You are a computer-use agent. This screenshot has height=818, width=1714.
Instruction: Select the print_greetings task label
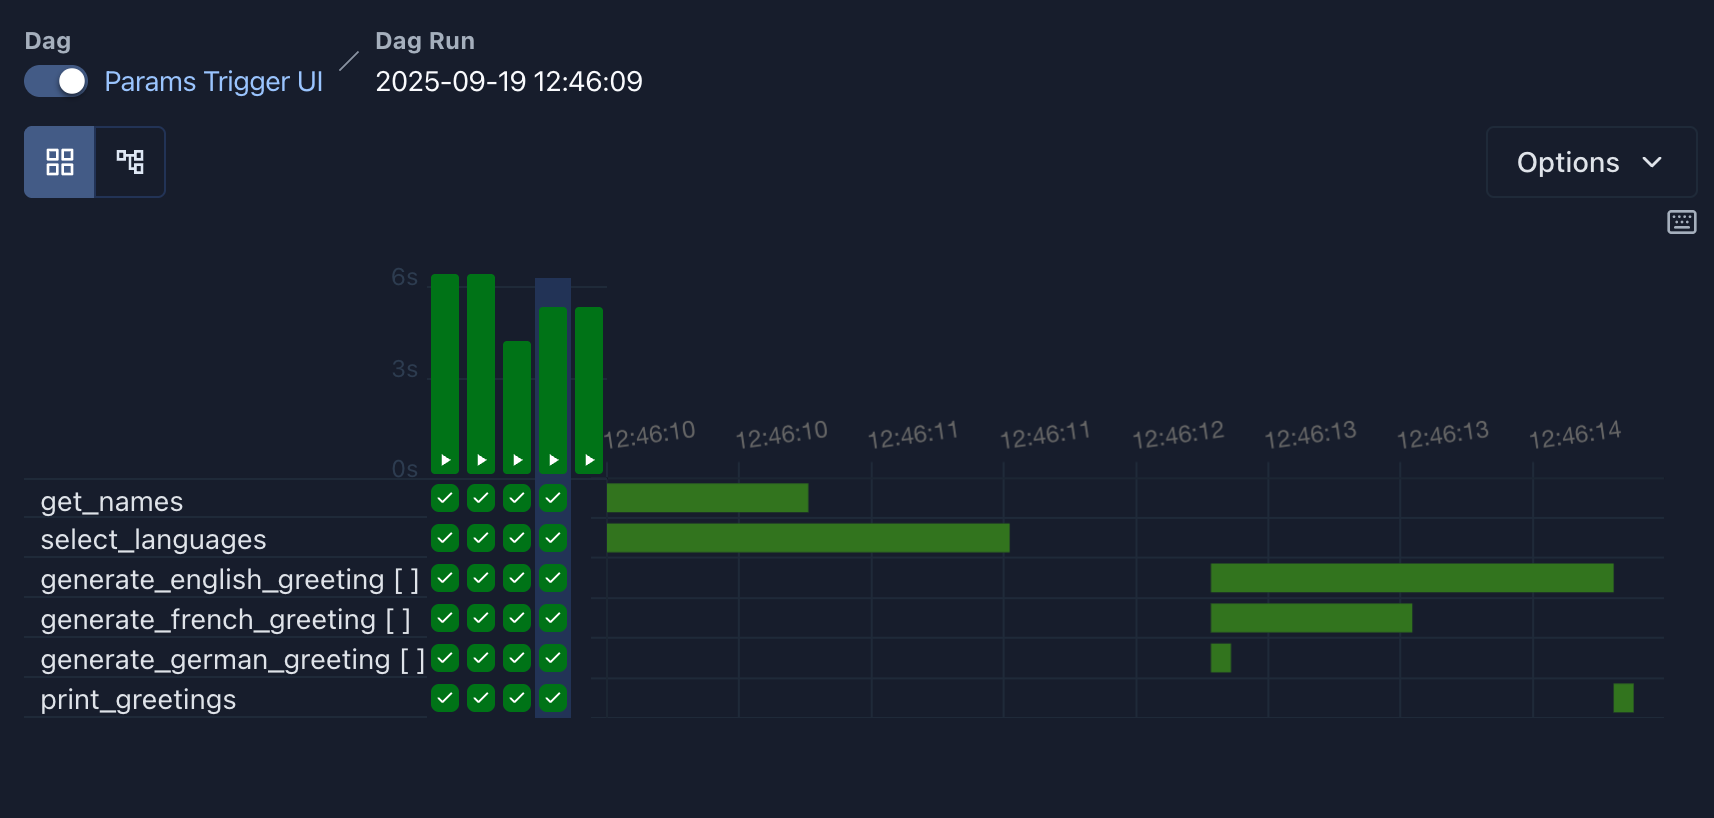pos(138,699)
